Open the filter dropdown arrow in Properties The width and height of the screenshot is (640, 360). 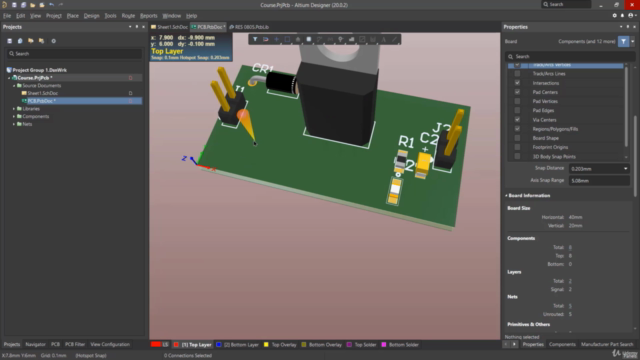(633, 41)
